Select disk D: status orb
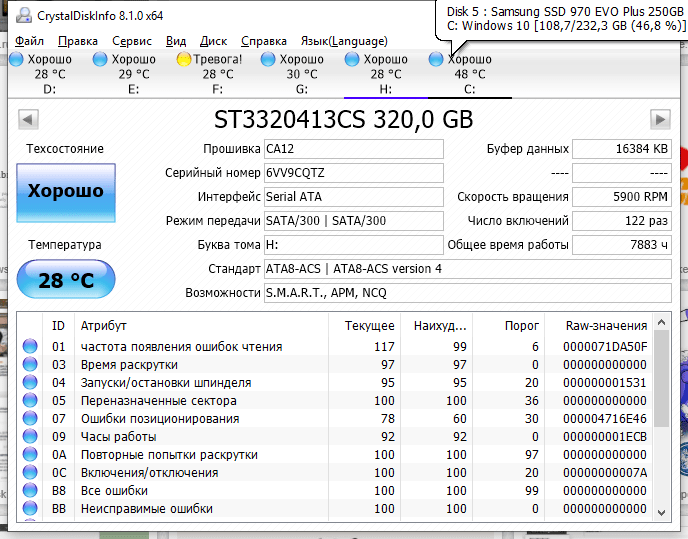This screenshot has height=539, width=688. pos(16,59)
